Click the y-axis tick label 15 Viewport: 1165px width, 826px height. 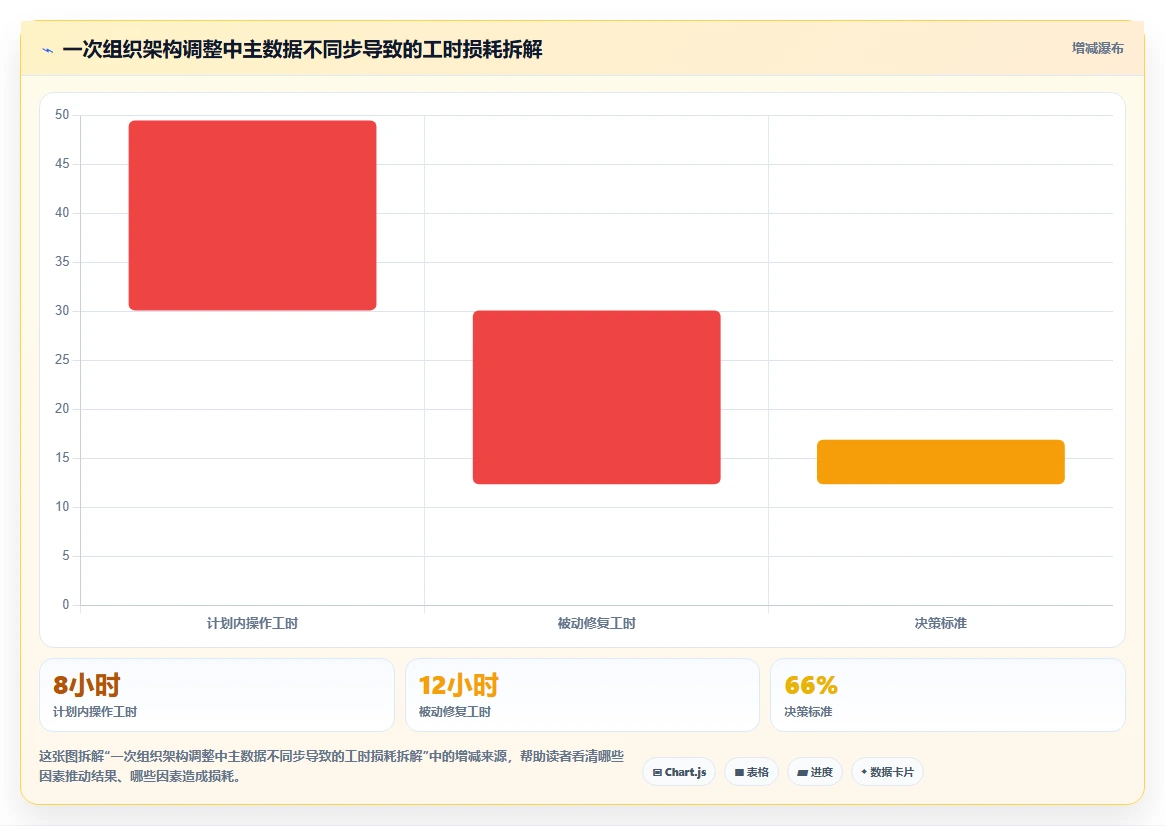(62, 458)
